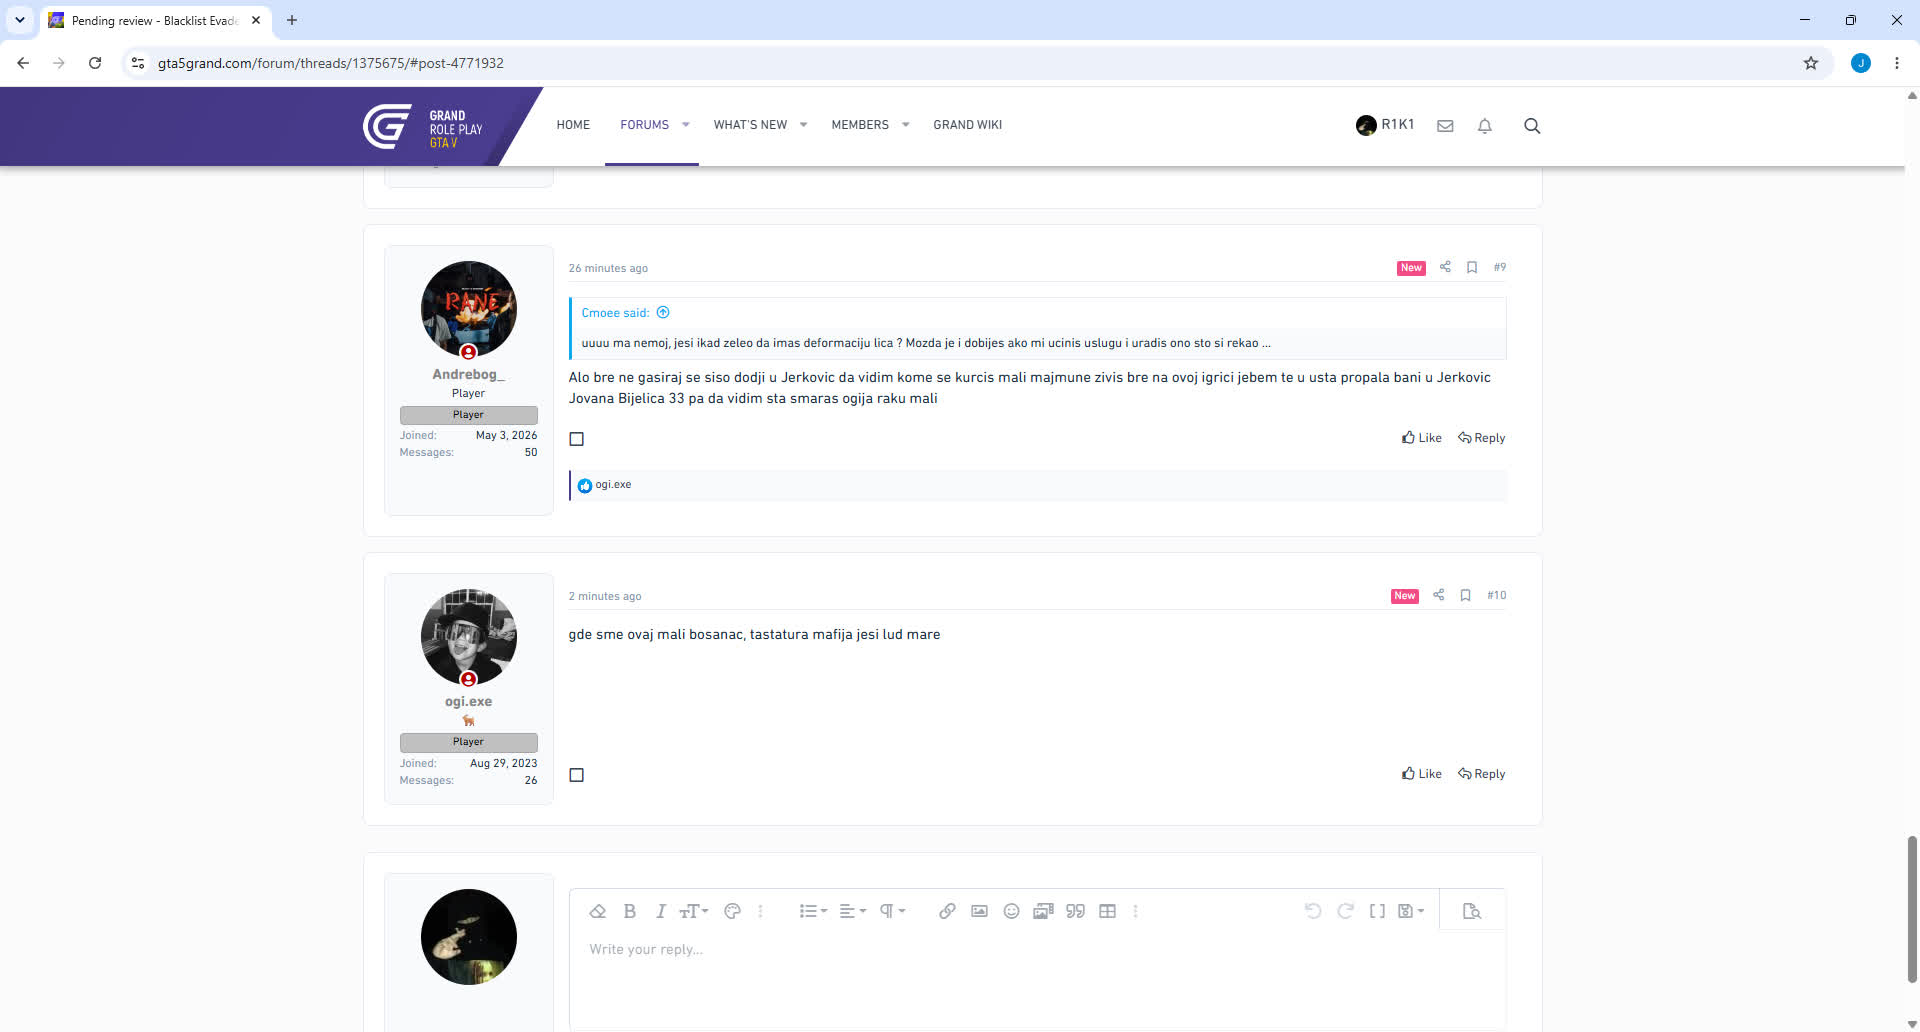Screen dimensions: 1920x1032
Task: Bookmark post #10
Action: coord(1466,595)
